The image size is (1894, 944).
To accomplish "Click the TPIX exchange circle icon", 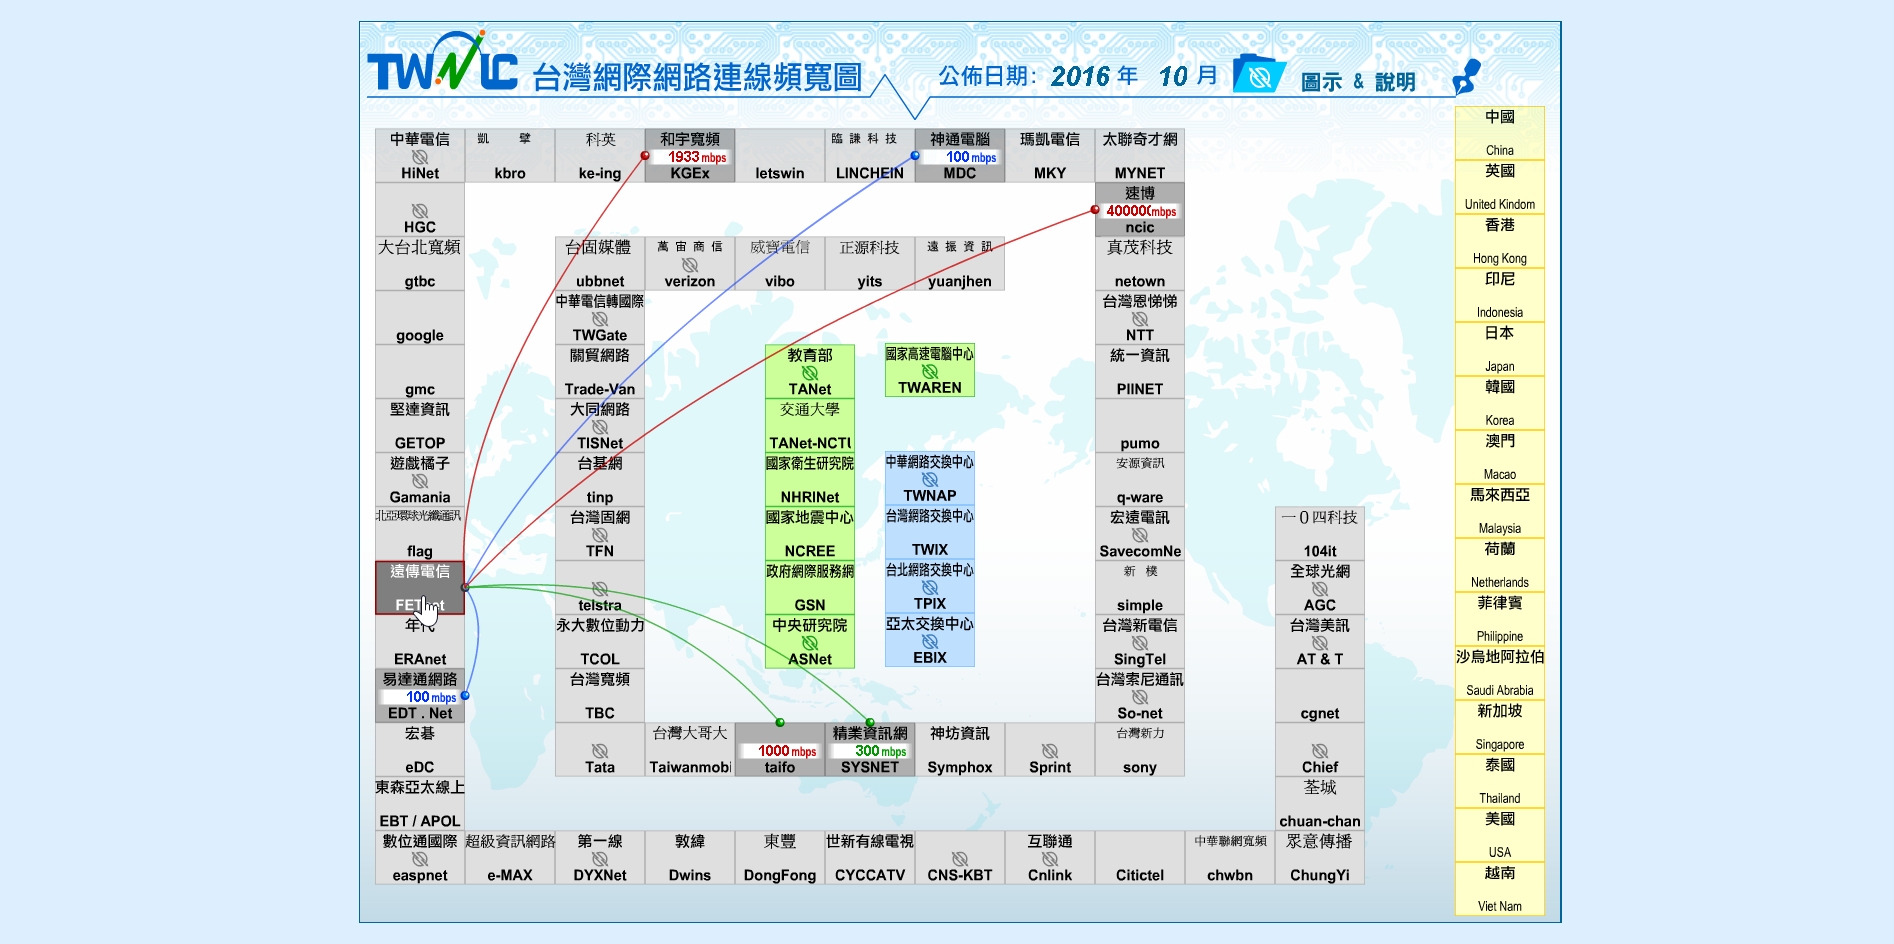I will pos(930,587).
